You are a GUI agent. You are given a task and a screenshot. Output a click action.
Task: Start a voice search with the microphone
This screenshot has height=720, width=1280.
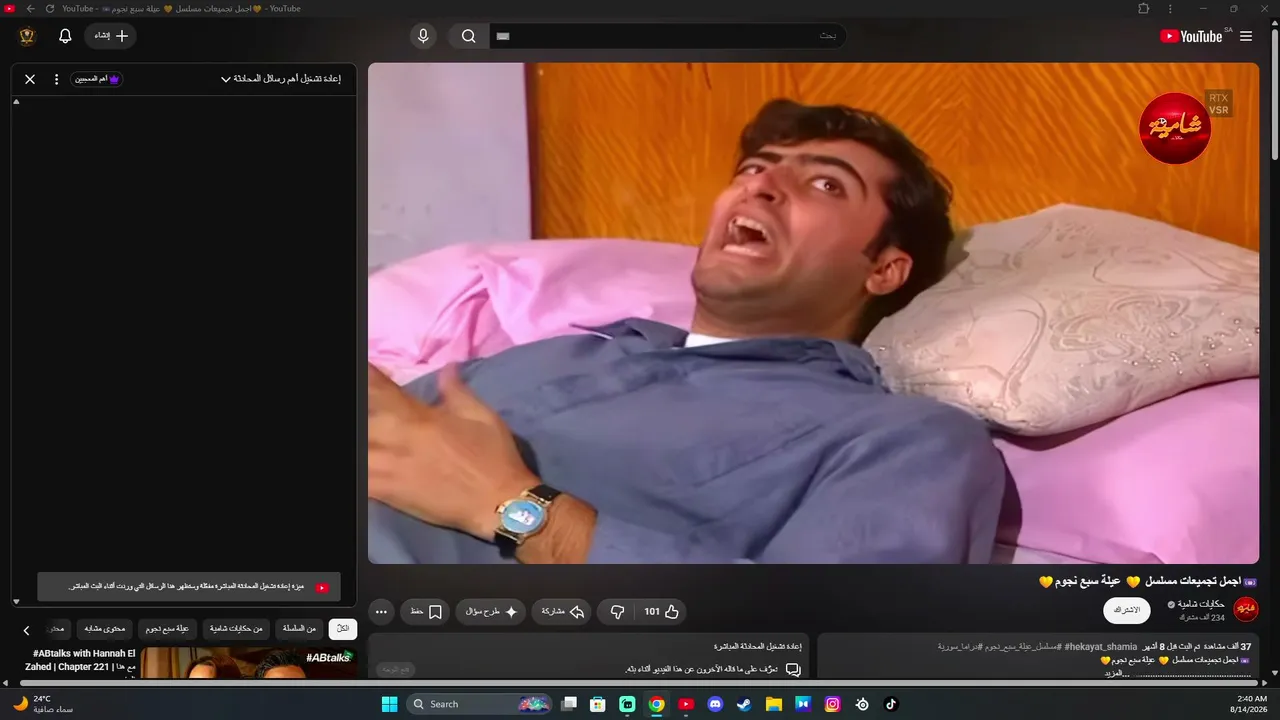tap(423, 36)
